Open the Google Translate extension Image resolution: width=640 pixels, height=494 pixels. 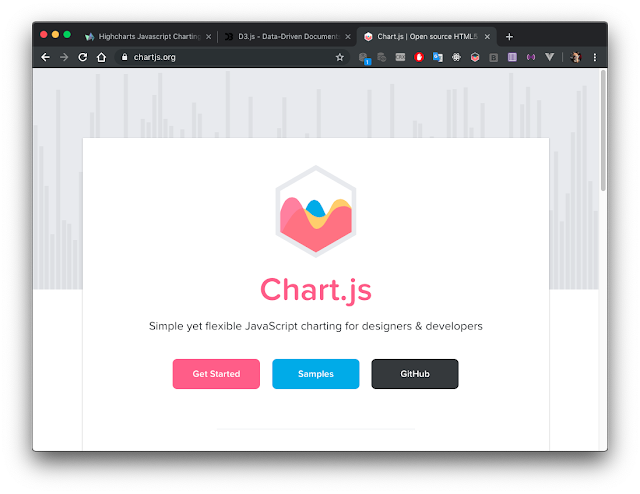click(x=438, y=57)
